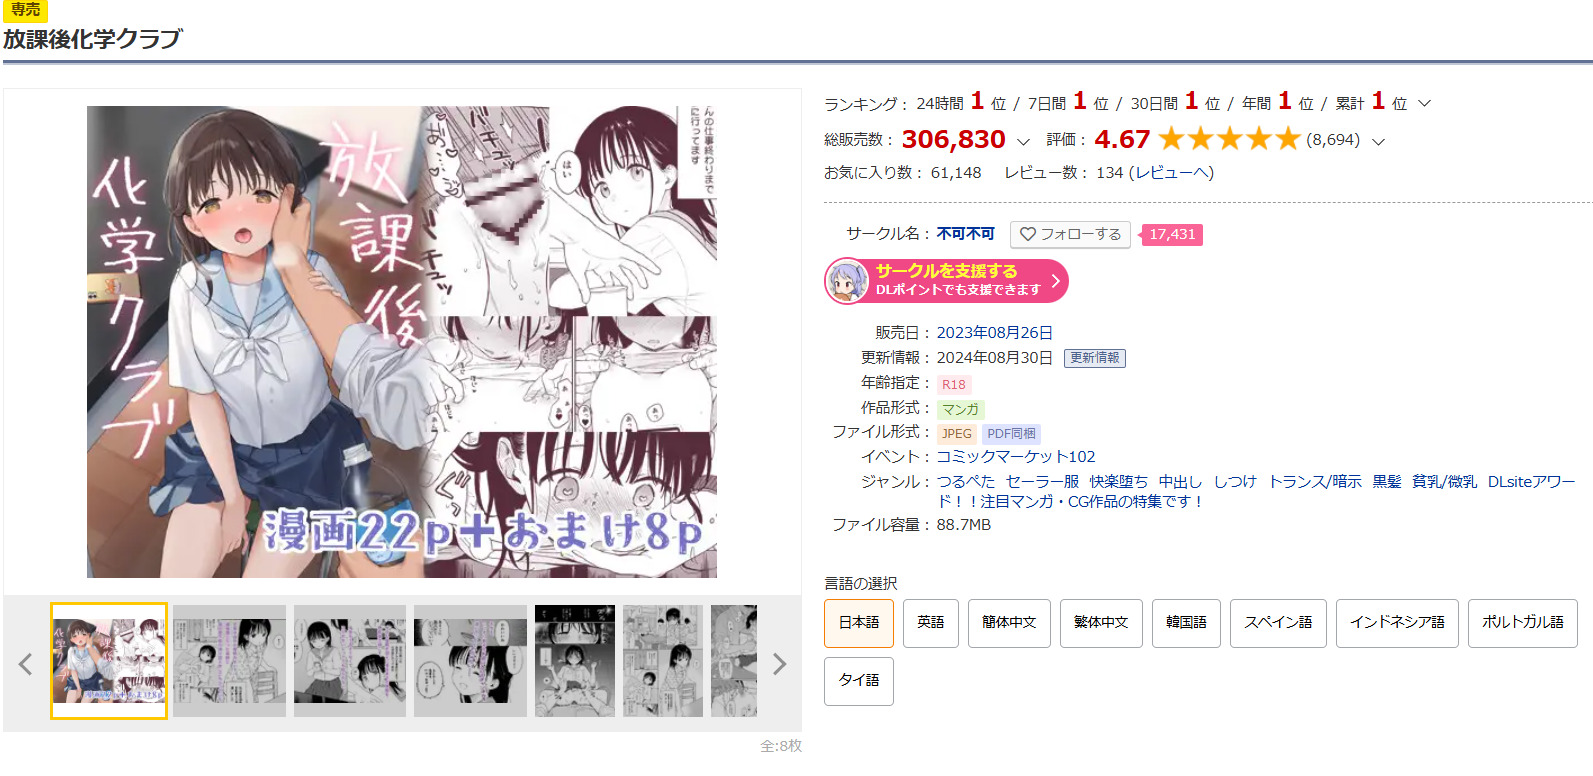Expand the ranking details chevron

point(1425,103)
